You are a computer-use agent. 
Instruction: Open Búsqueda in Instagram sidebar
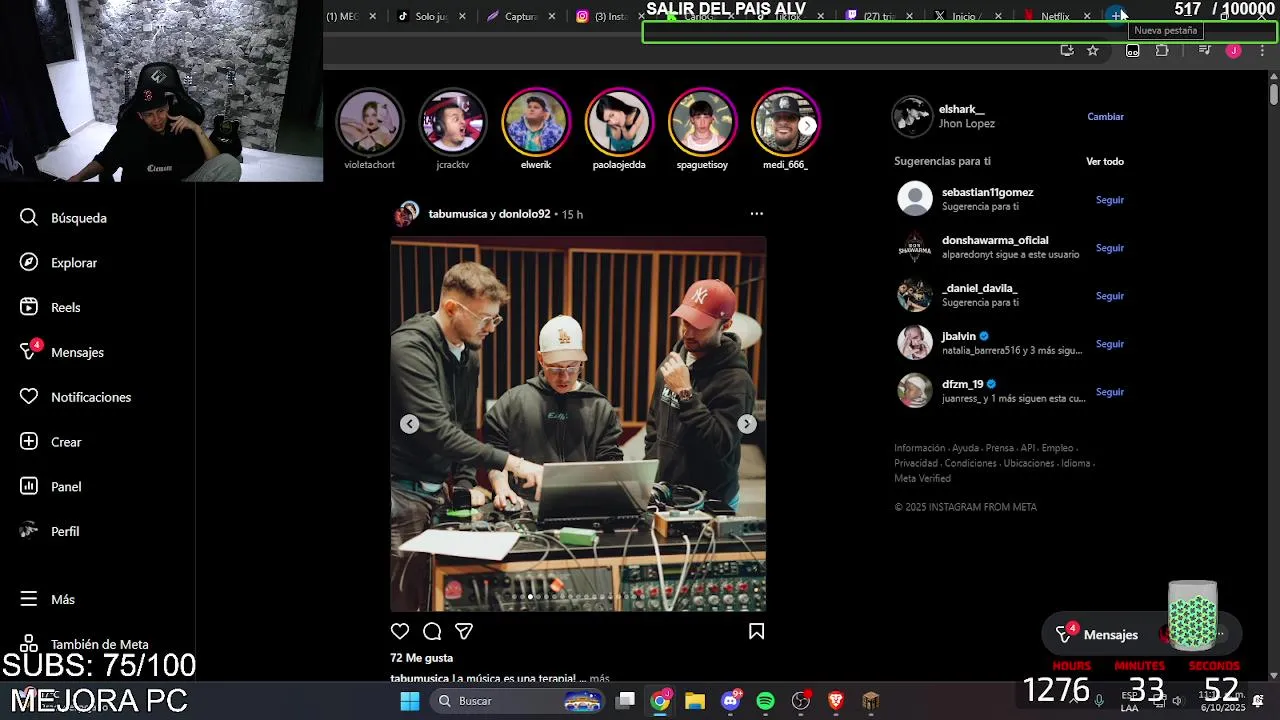point(64,218)
